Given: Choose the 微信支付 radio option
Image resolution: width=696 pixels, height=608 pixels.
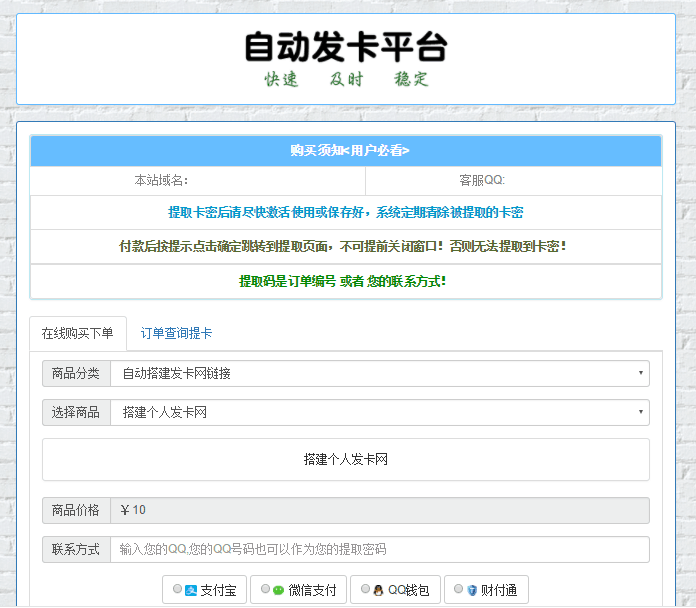Looking at the screenshot, I should [x=264, y=590].
